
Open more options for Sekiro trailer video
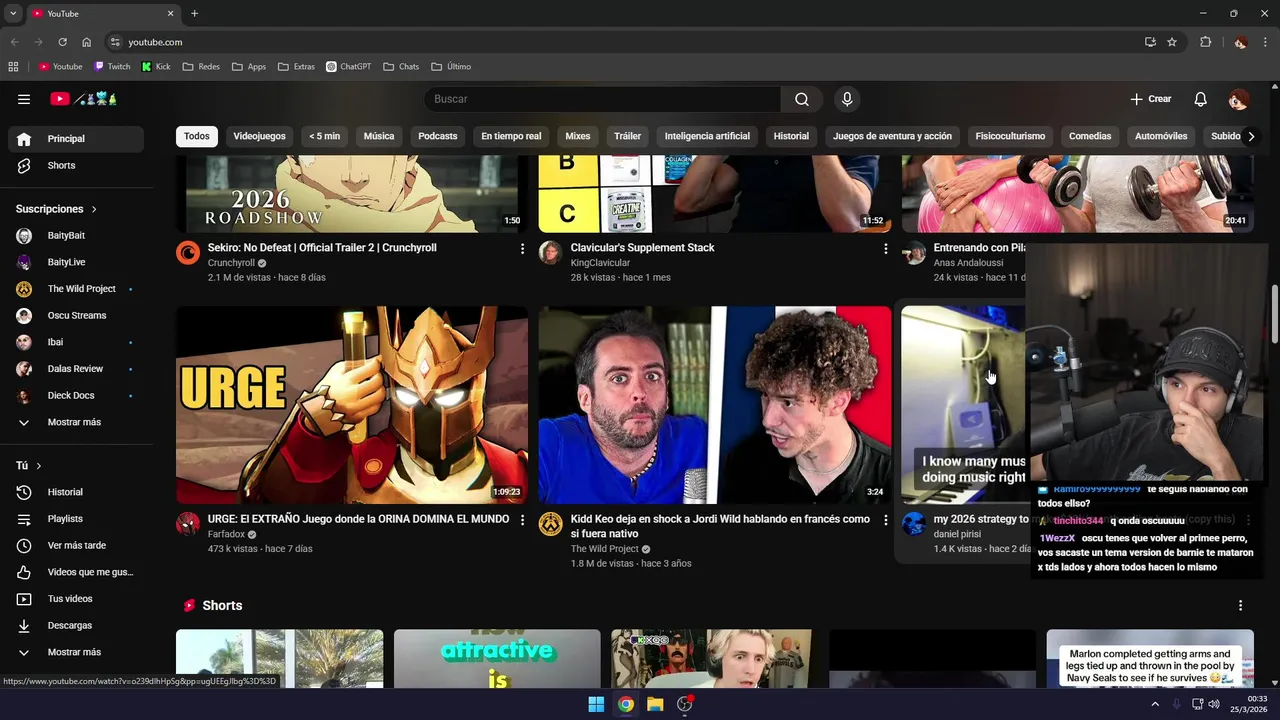pos(522,248)
